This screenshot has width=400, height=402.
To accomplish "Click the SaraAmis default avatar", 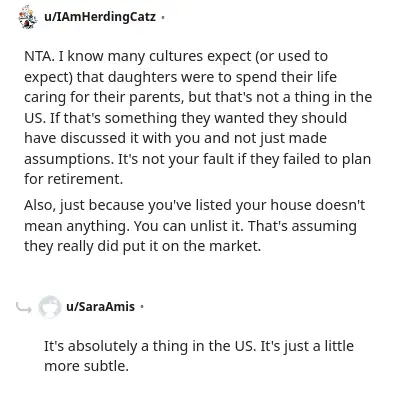I will [49, 307].
